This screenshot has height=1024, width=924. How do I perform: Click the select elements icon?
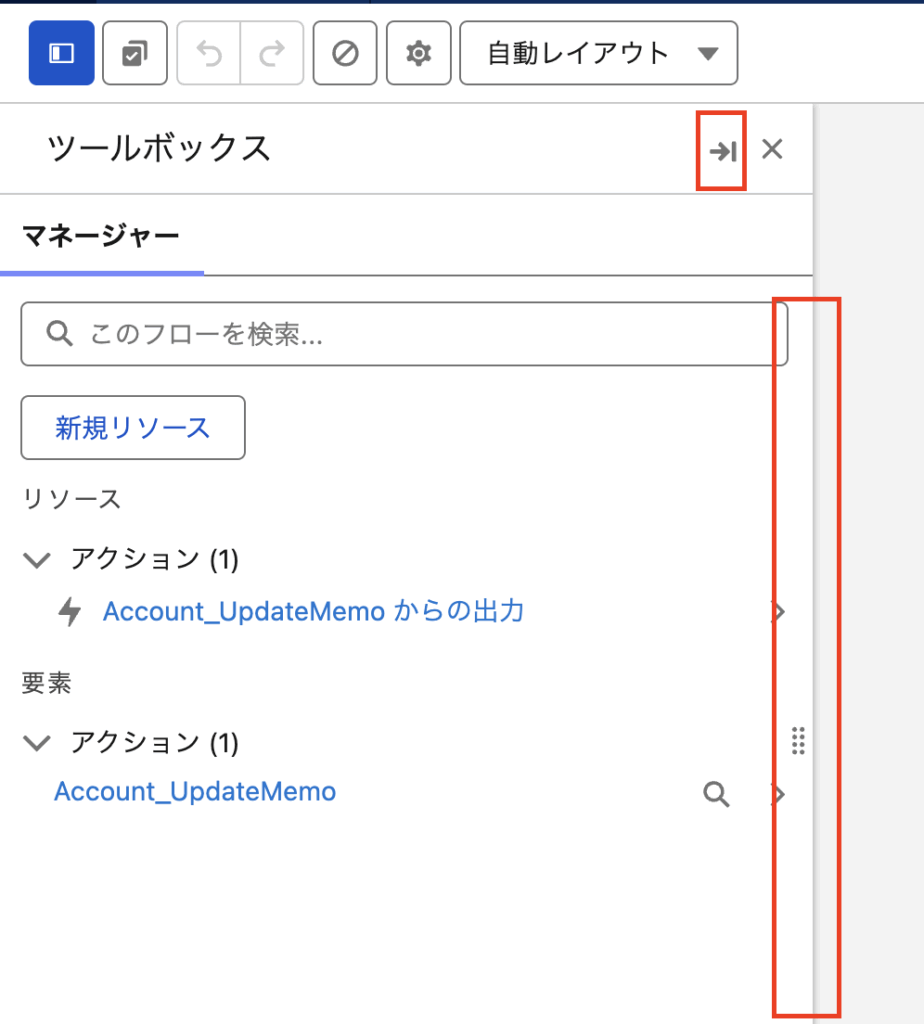pos(135,54)
